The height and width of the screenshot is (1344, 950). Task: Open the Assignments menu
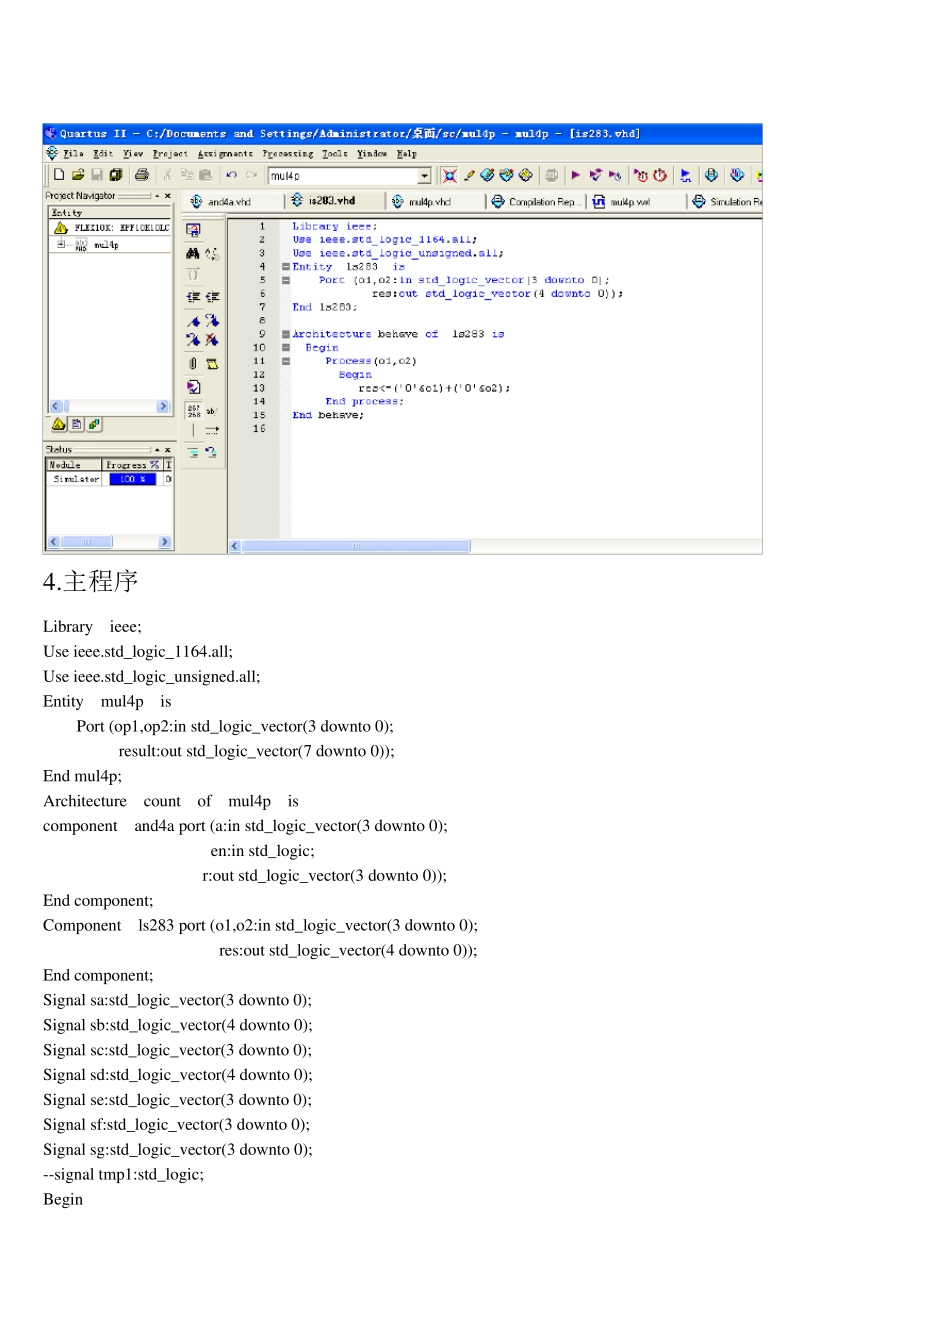[225, 154]
